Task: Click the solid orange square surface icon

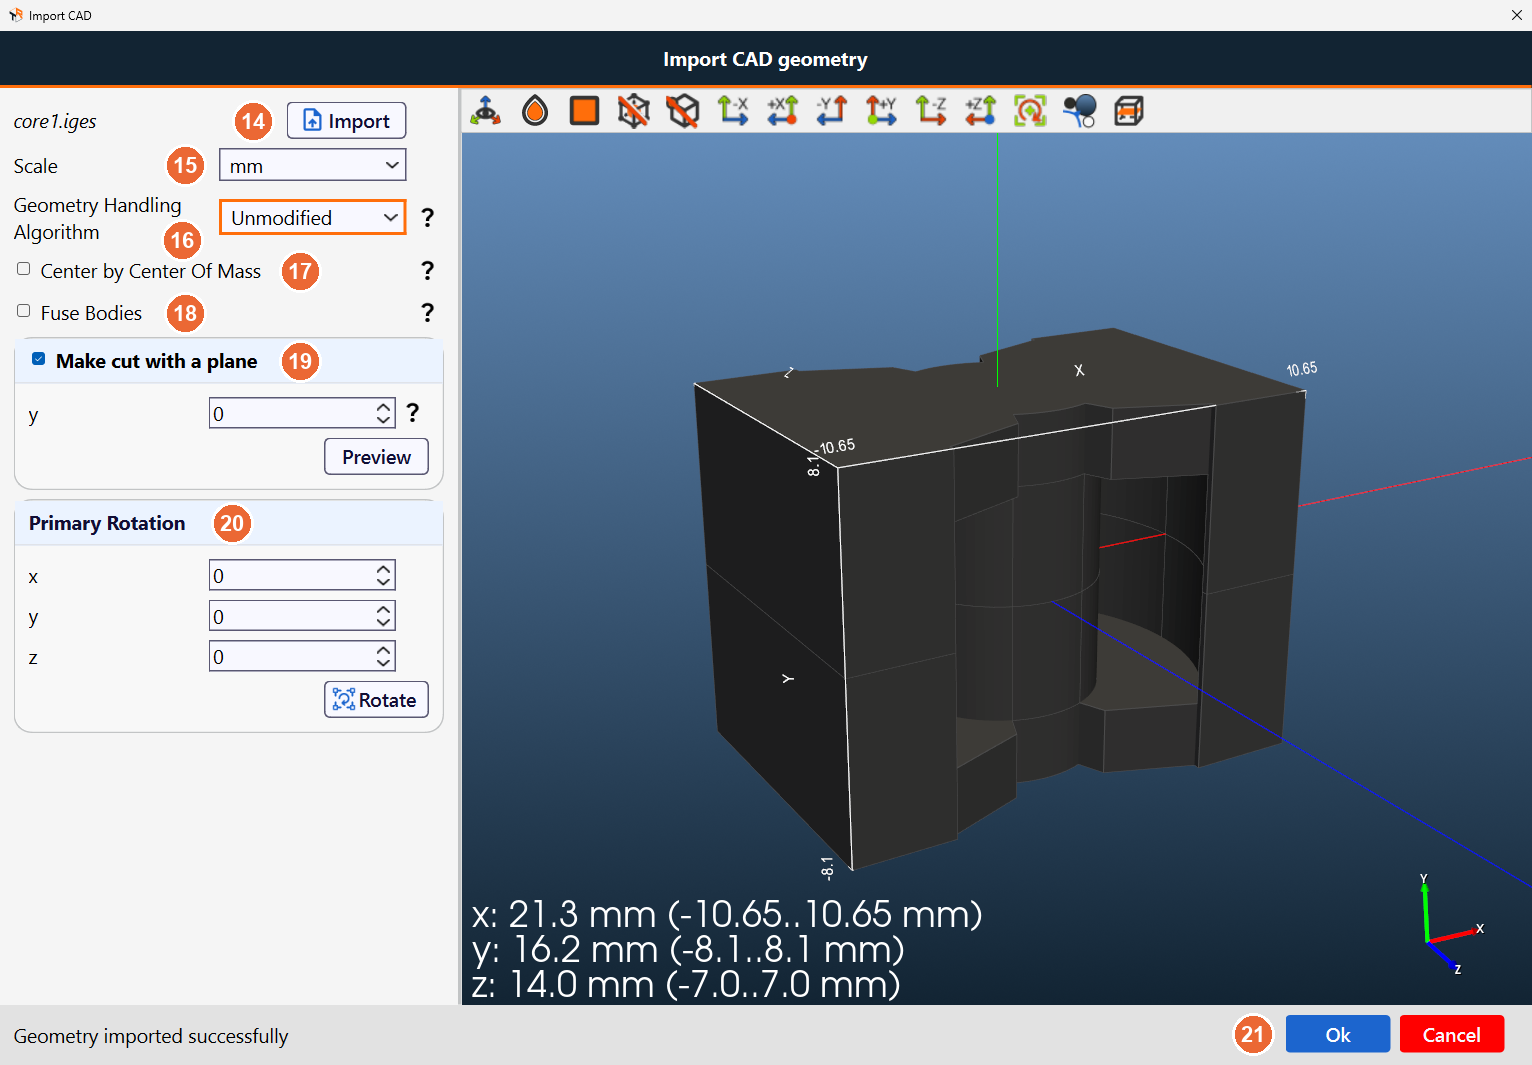Action: [584, 111]
